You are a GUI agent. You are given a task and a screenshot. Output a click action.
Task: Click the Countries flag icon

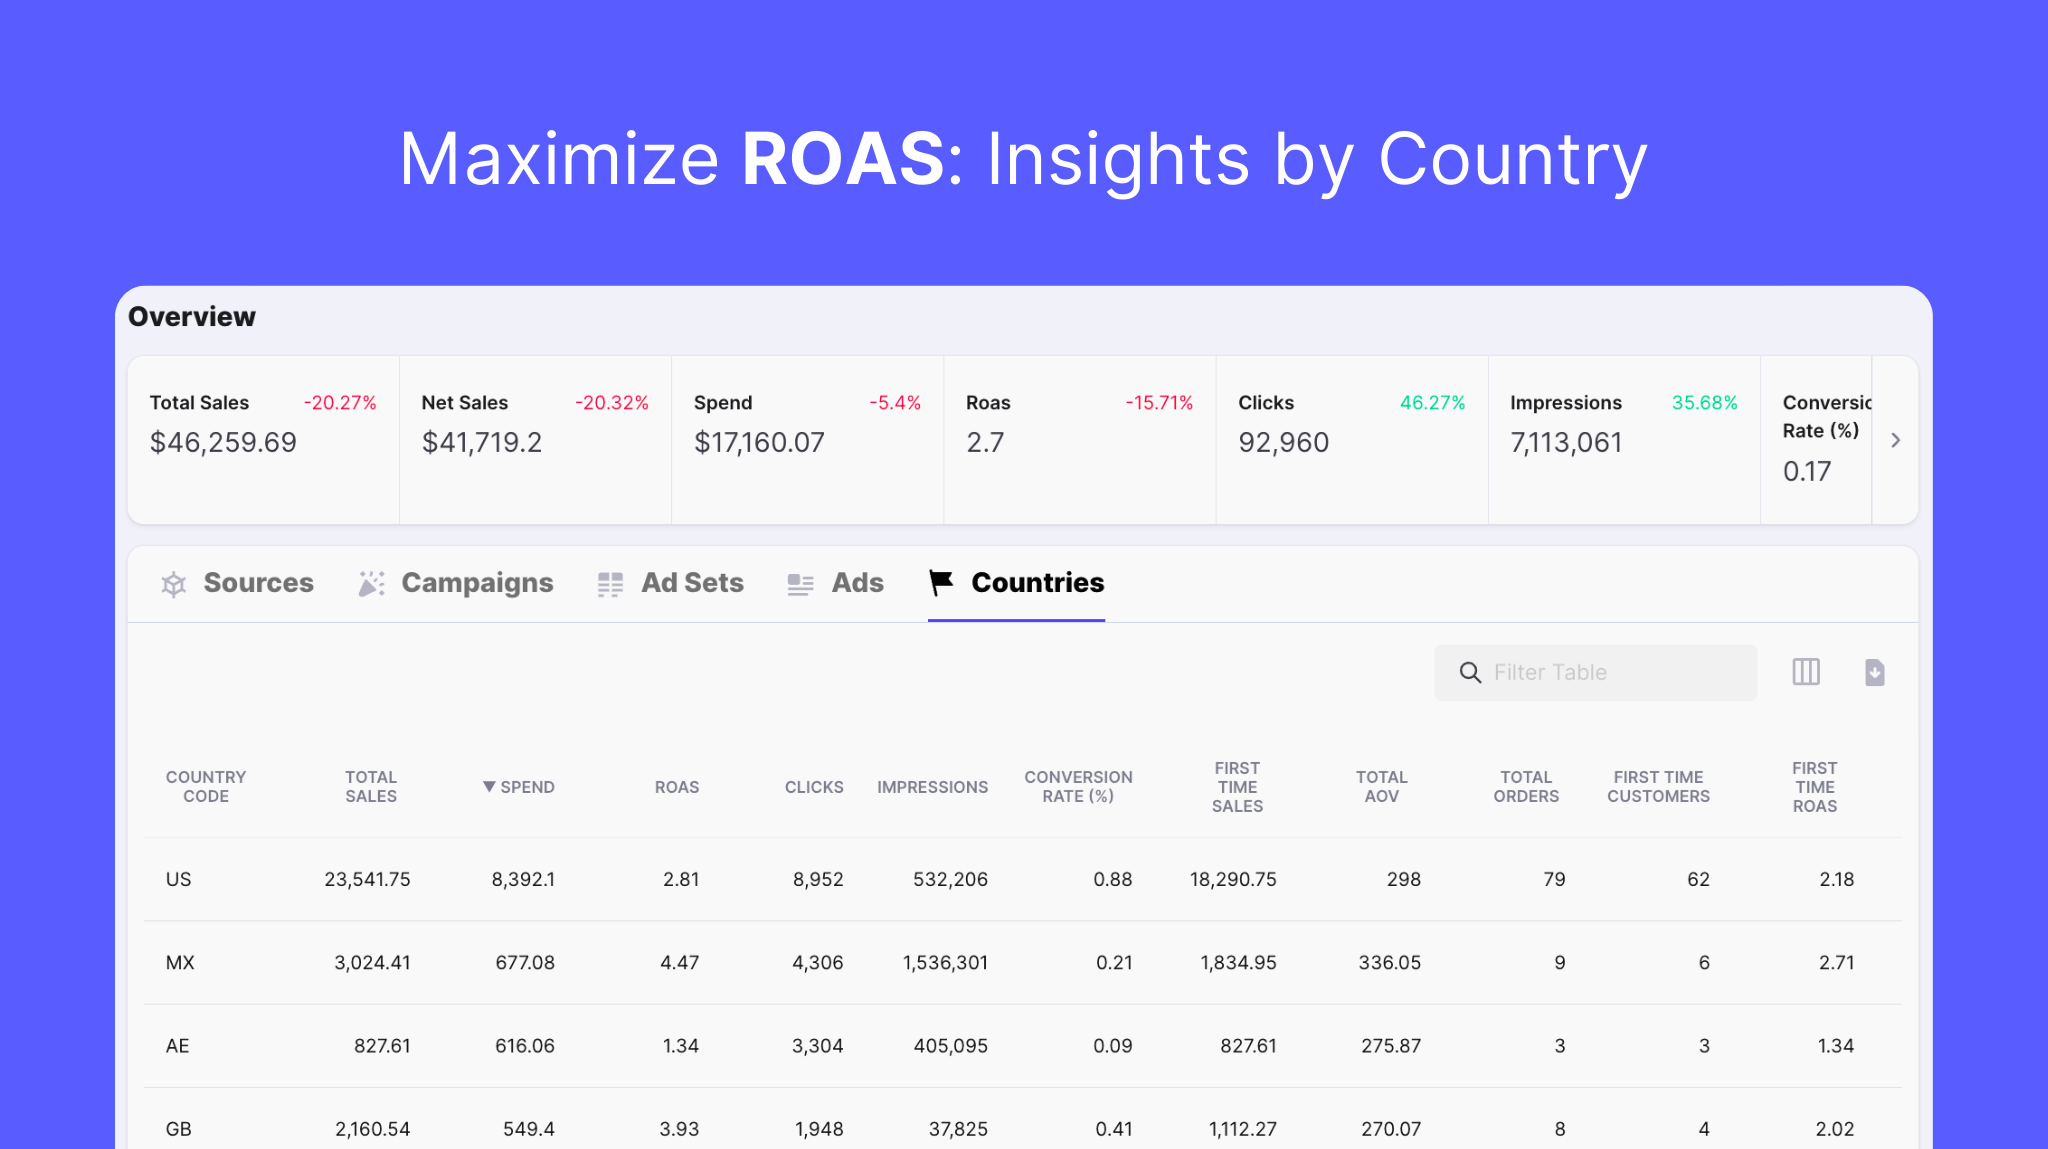941,582
